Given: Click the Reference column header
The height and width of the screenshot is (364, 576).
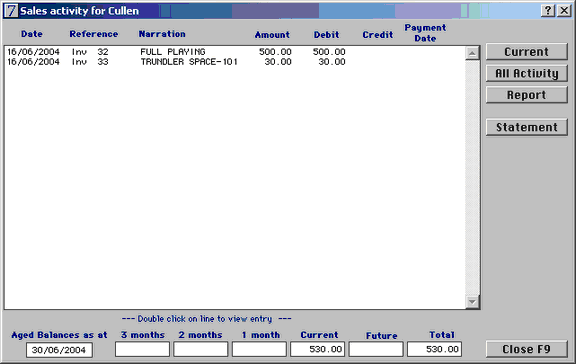Looking at the screenshot, I should [94, 34].
